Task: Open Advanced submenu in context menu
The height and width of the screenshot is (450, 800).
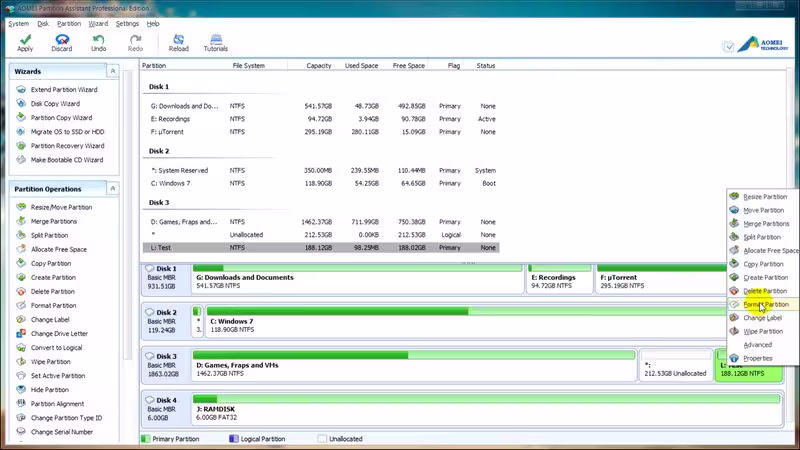Action: [763, 345]
